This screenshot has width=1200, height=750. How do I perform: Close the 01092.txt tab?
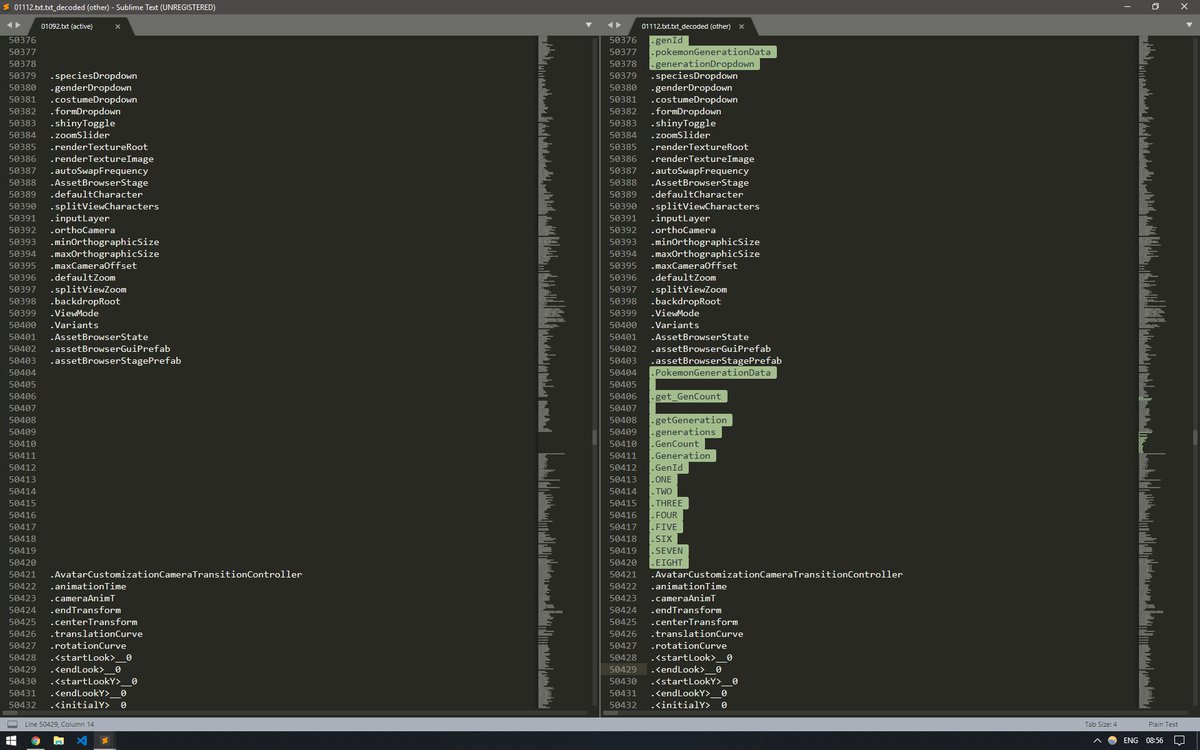pyautogui.click(x=117, y=26)
